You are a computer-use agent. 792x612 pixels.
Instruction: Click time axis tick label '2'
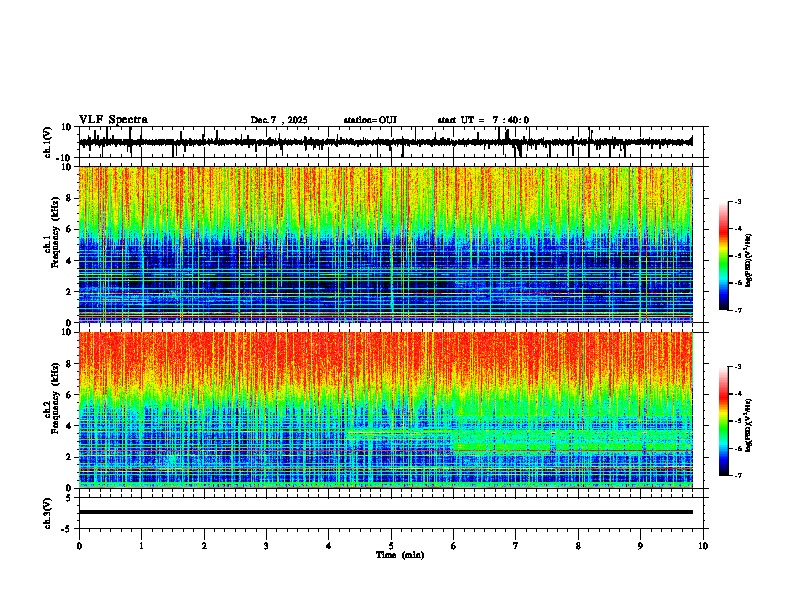(x=204, y=546)
